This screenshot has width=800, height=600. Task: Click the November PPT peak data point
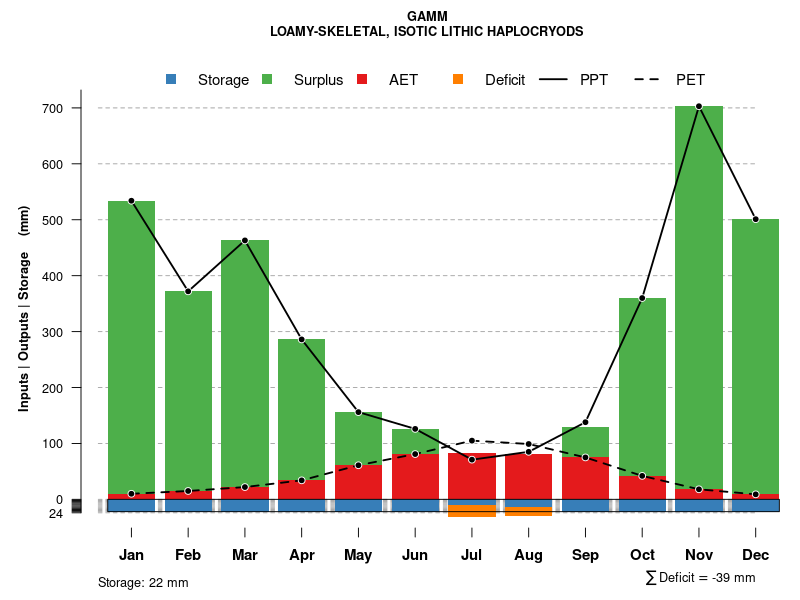click(x=699, y=106)
